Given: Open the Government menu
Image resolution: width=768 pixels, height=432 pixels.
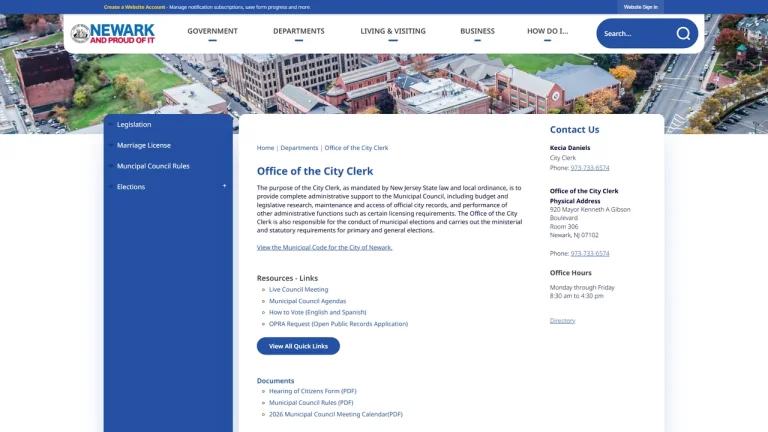Looking at the screenshot, I should tap(212, 31).
